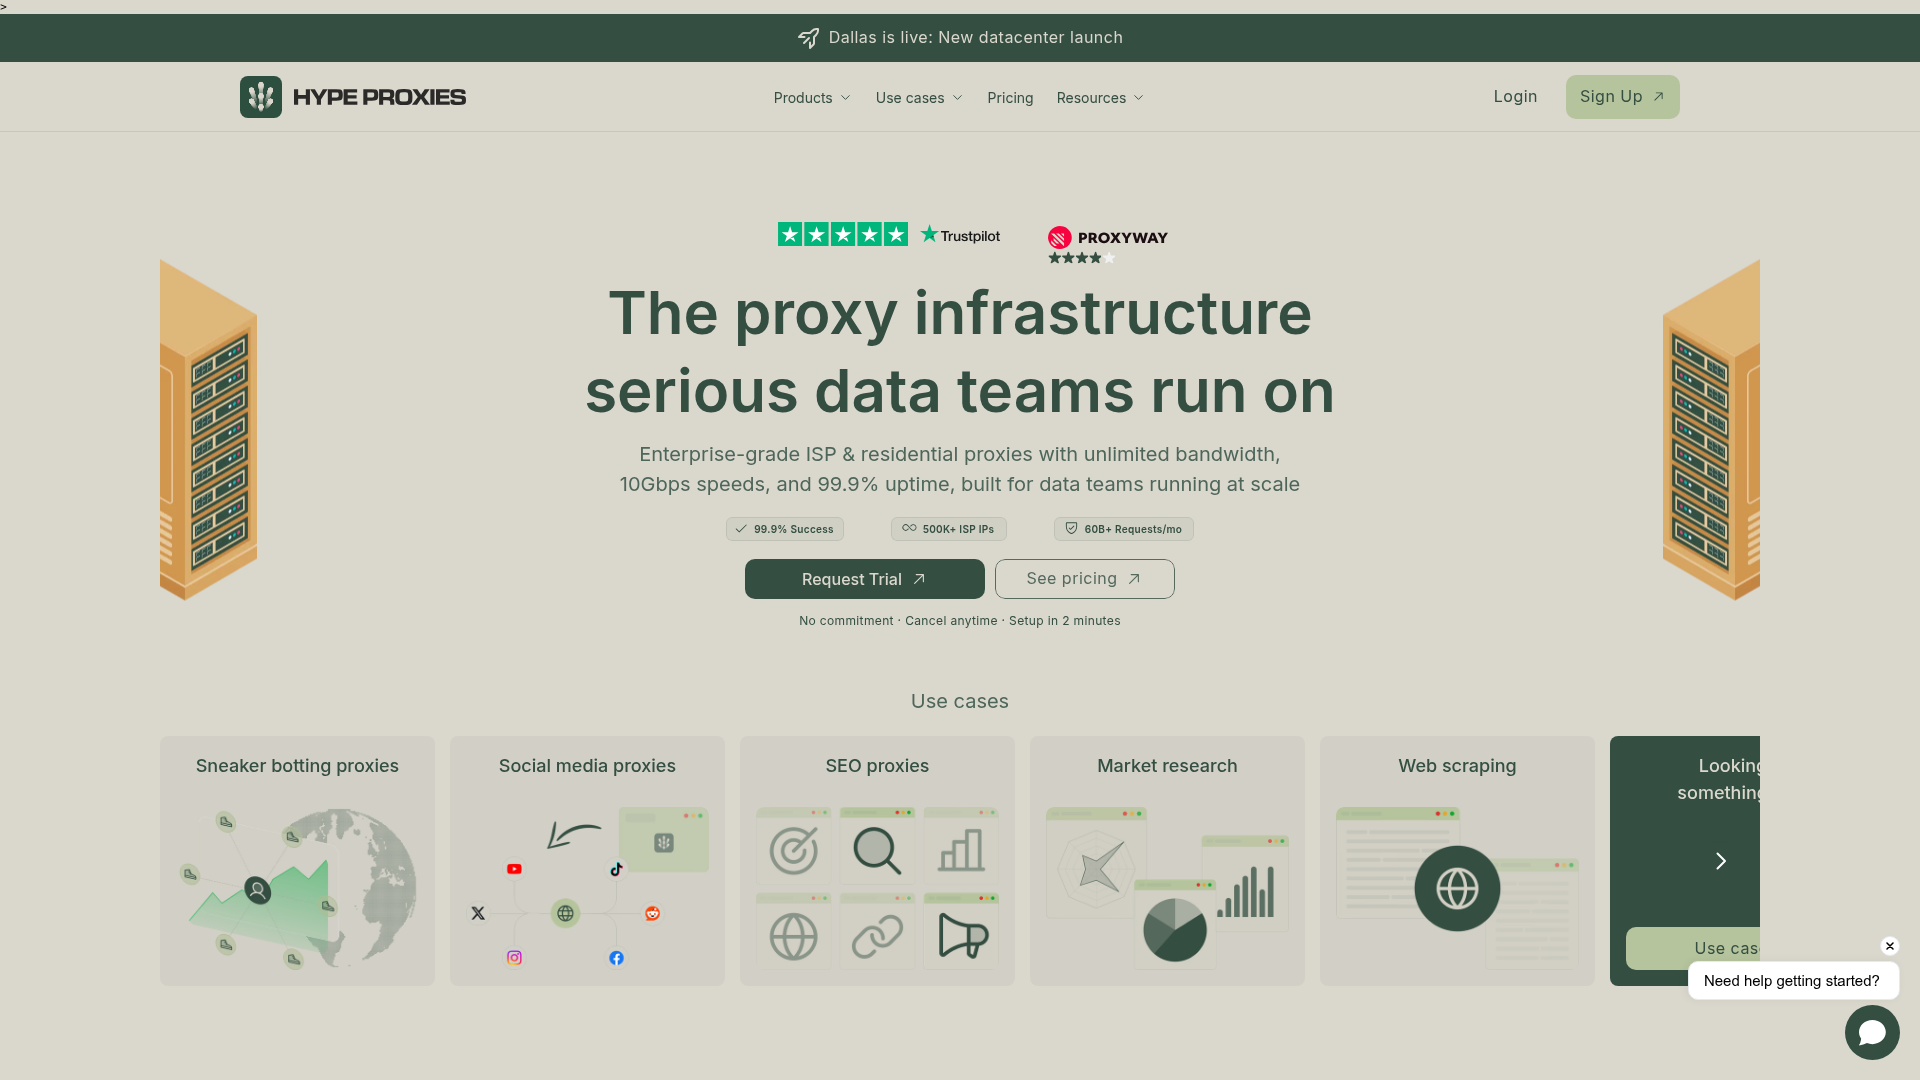Expand the Products dropdown menu

click(x=812, y=98)
